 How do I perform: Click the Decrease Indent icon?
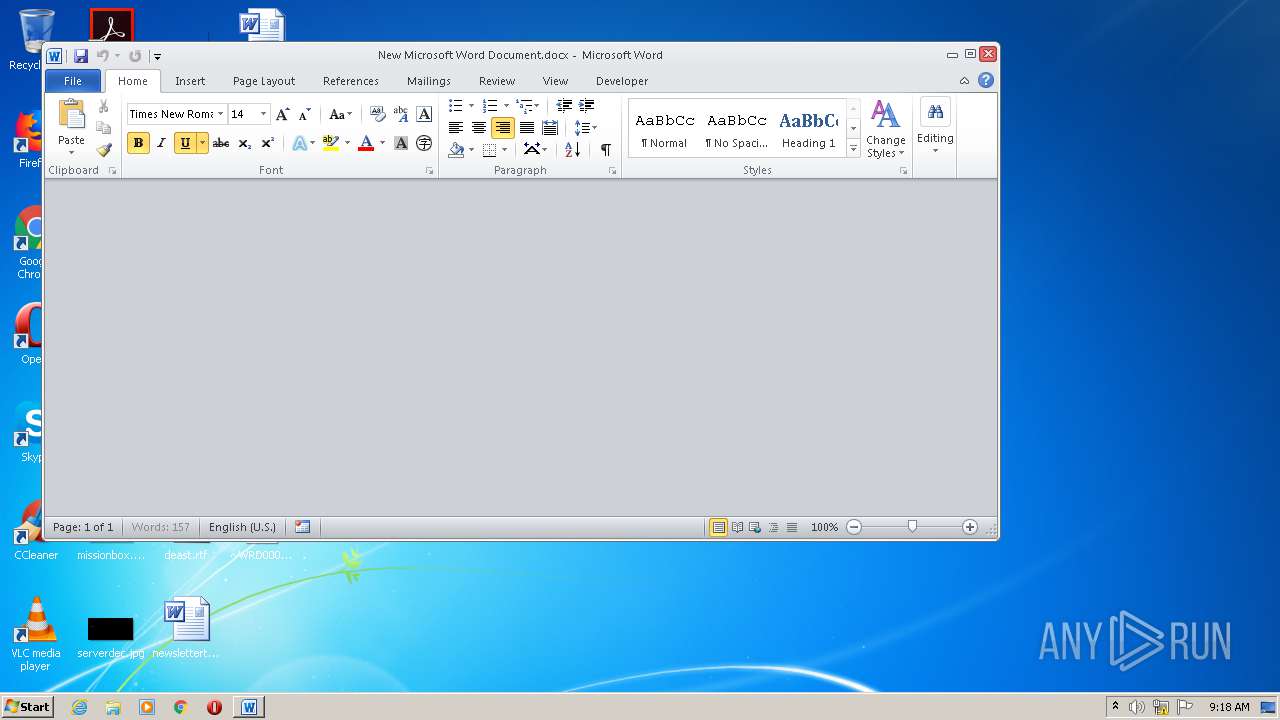tap(564, 106)
